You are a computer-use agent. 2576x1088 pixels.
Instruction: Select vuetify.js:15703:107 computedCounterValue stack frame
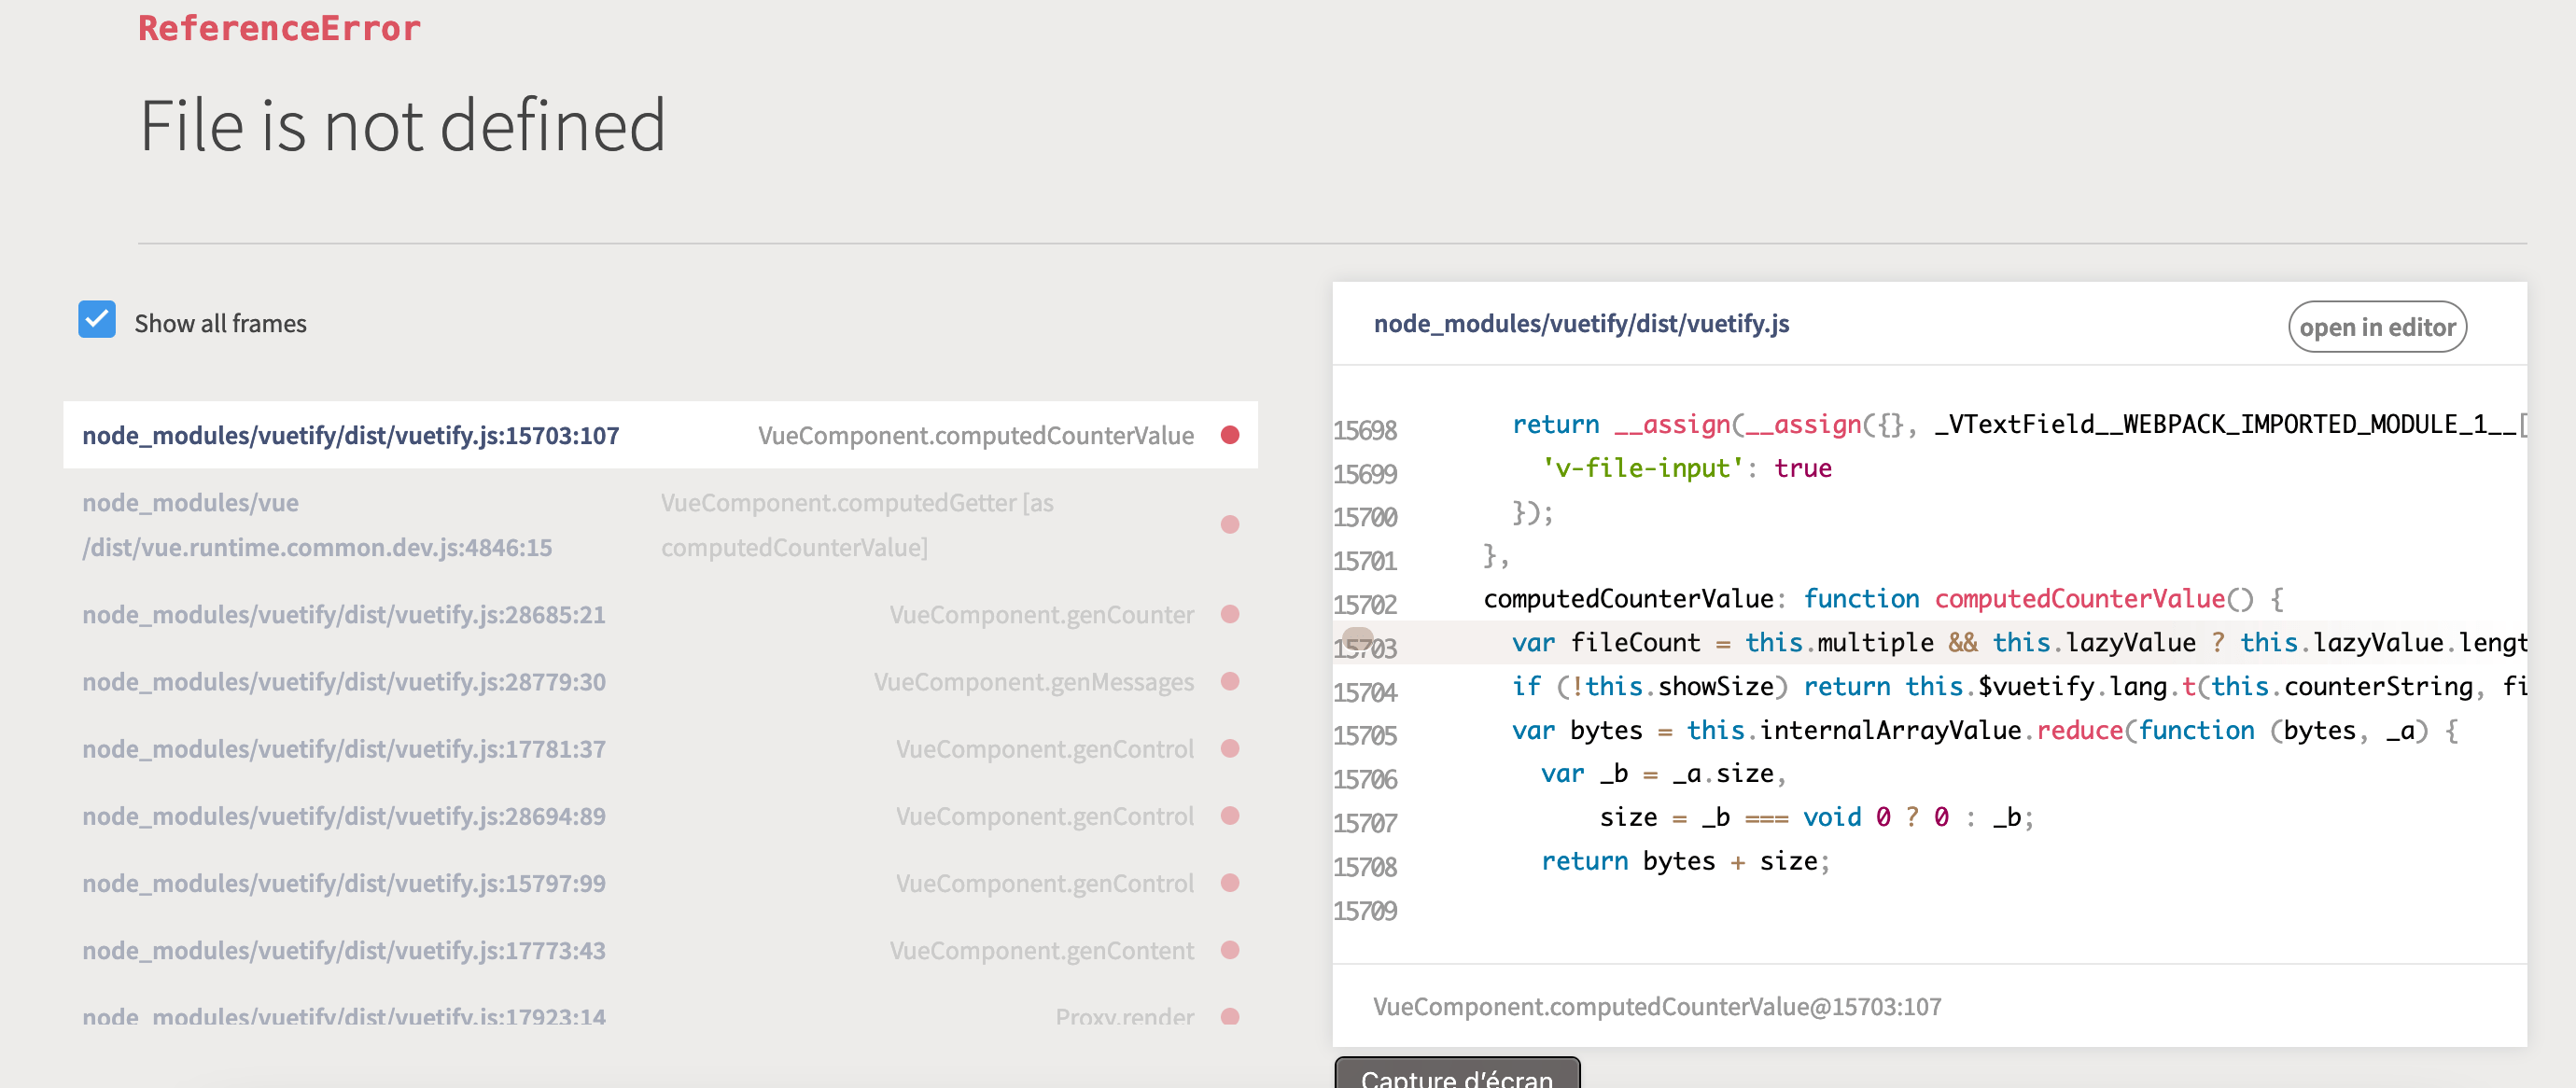click(350, 435)
